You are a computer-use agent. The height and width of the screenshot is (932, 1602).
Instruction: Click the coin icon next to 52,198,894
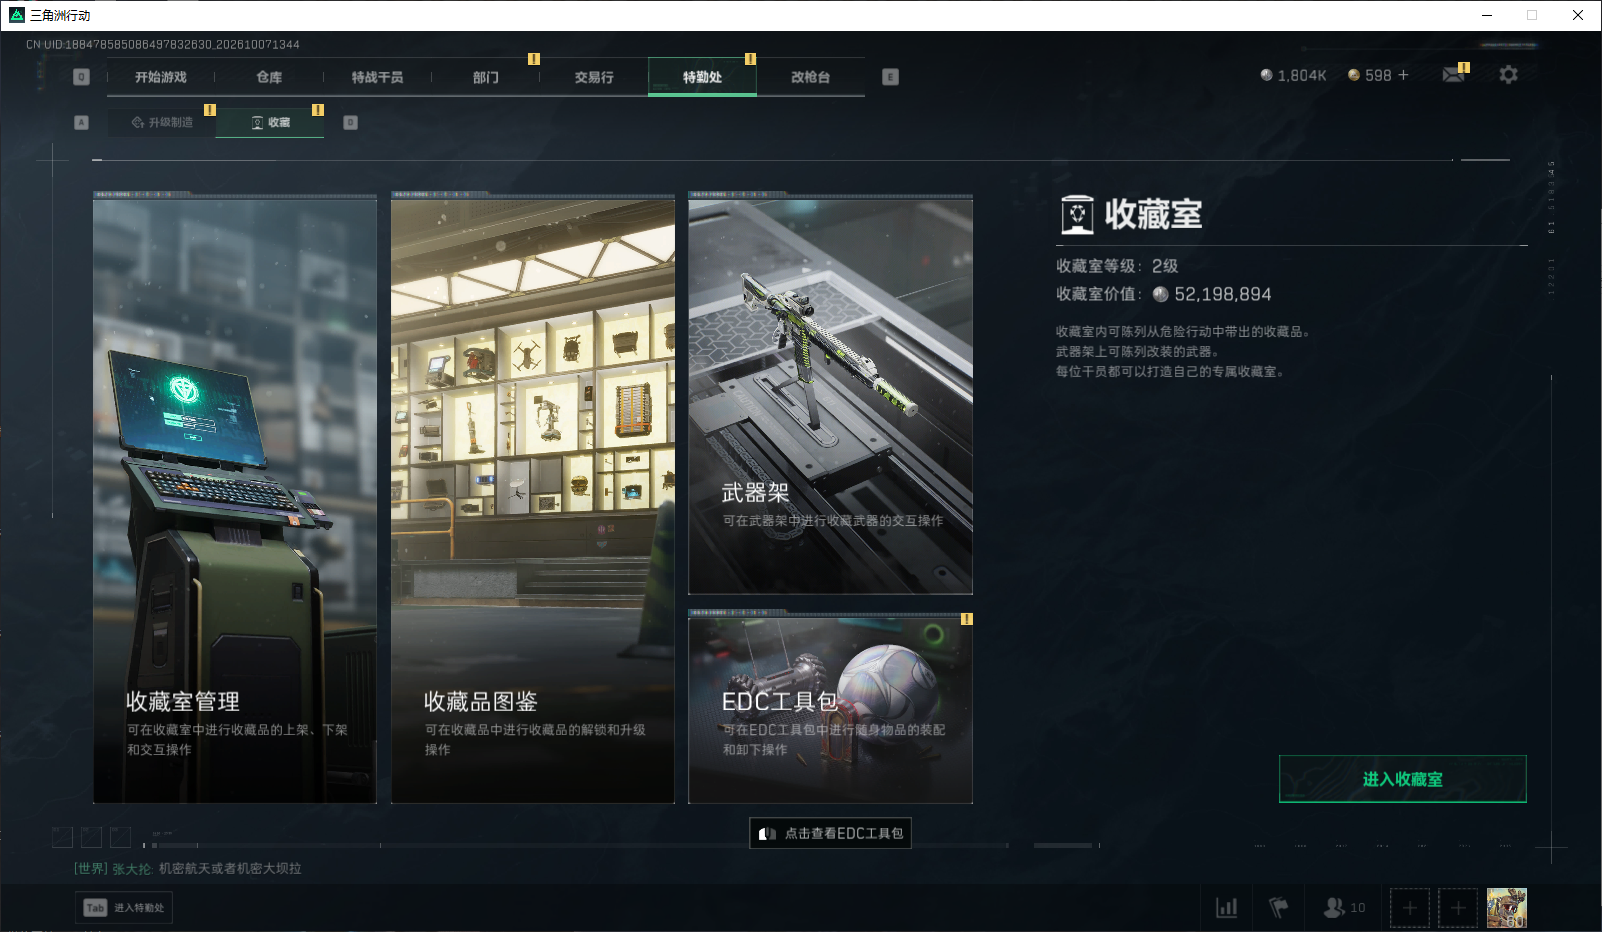1160,294
